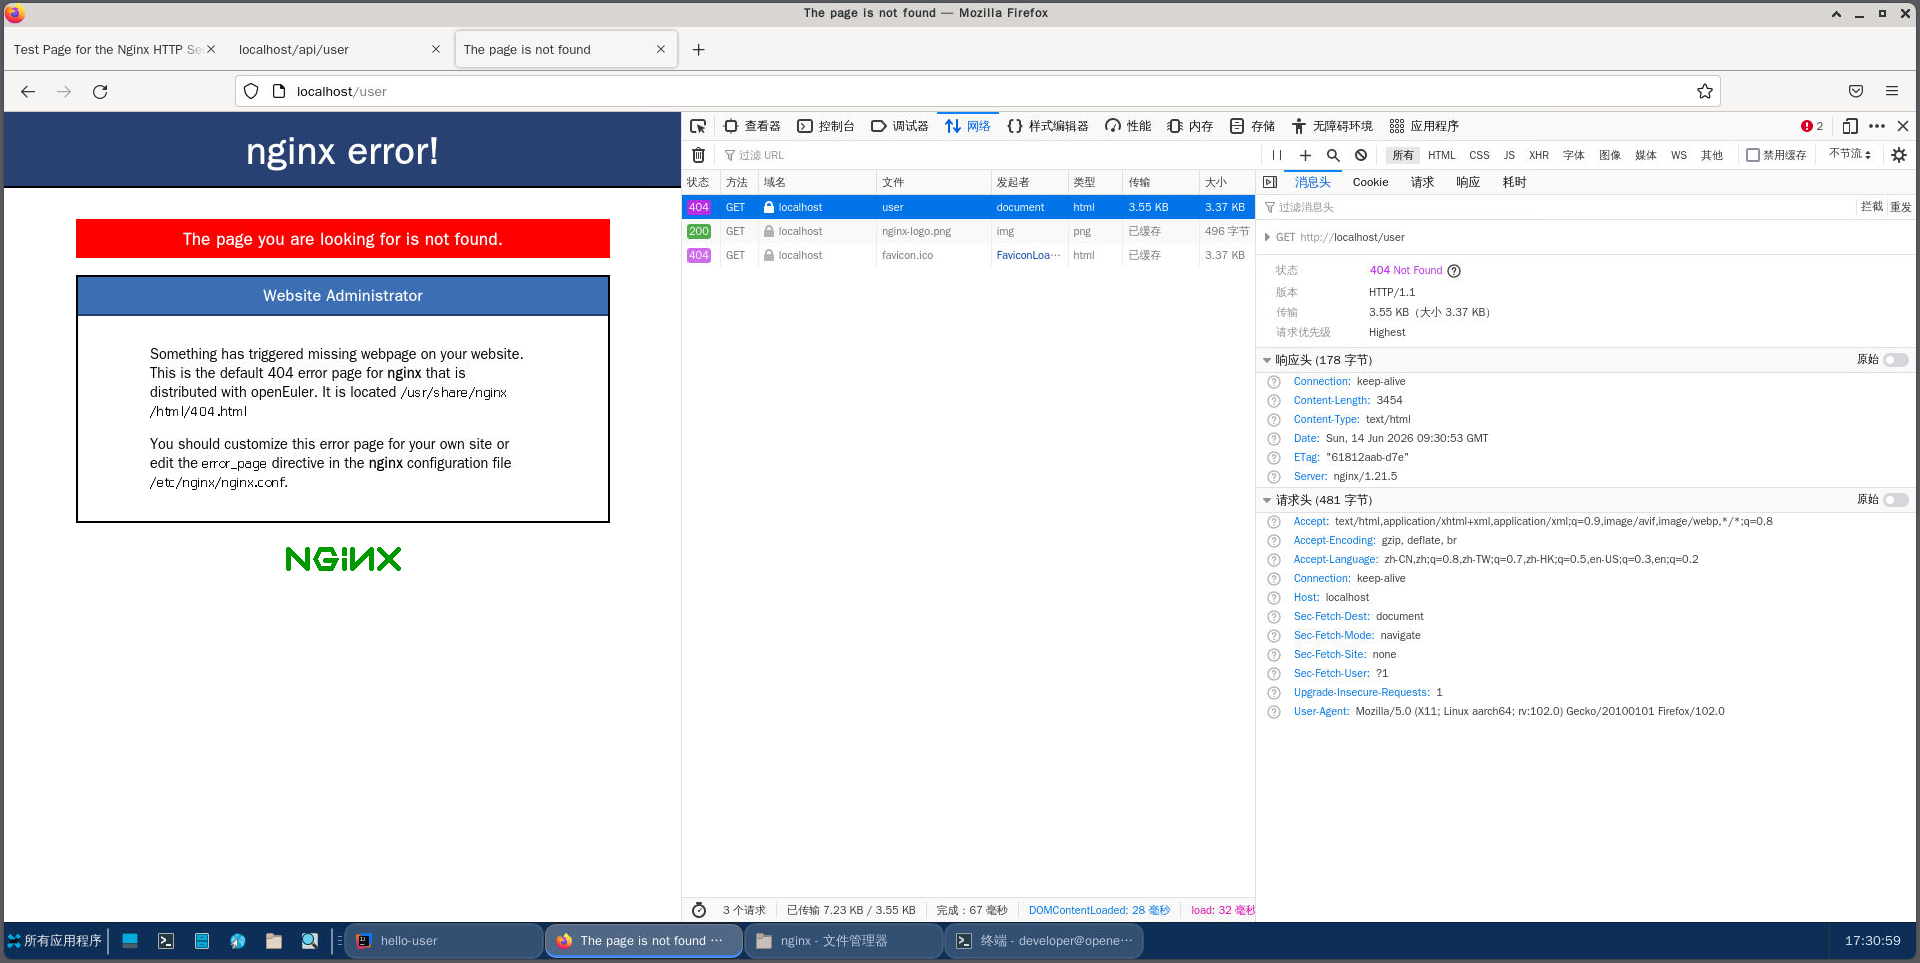Image resolution: width=1920 pixels, height=963 pixels.
Task: Click the plus icon in the network toolbar
Action: coord(1305,155)
